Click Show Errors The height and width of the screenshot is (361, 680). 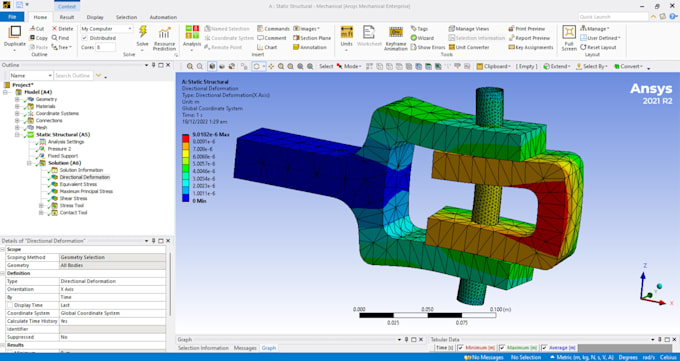point(428,47)
